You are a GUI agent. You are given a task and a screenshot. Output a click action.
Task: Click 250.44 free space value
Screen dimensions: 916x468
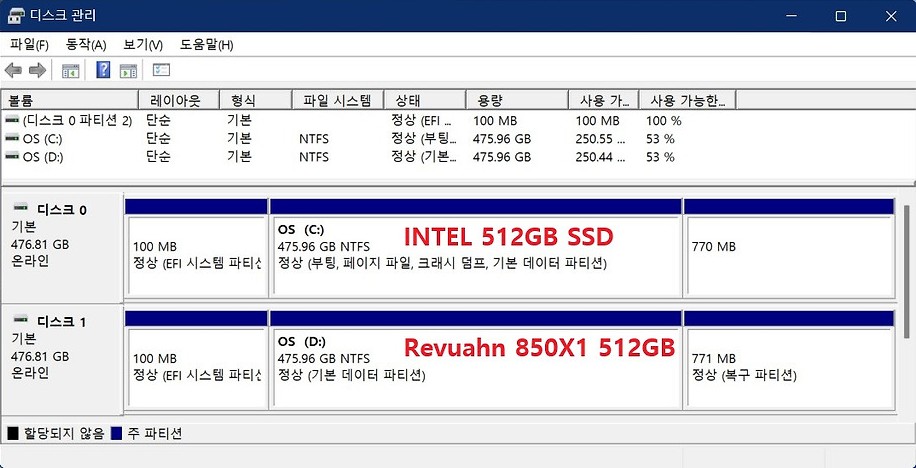(601, 157)
